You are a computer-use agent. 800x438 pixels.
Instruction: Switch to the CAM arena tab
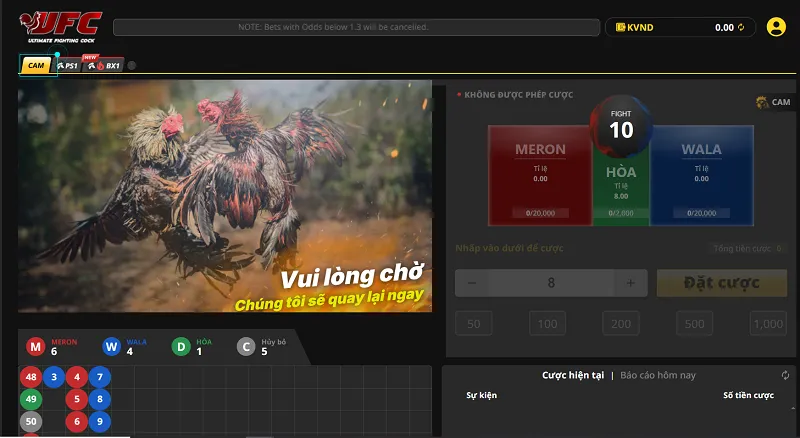coord(35,65)
